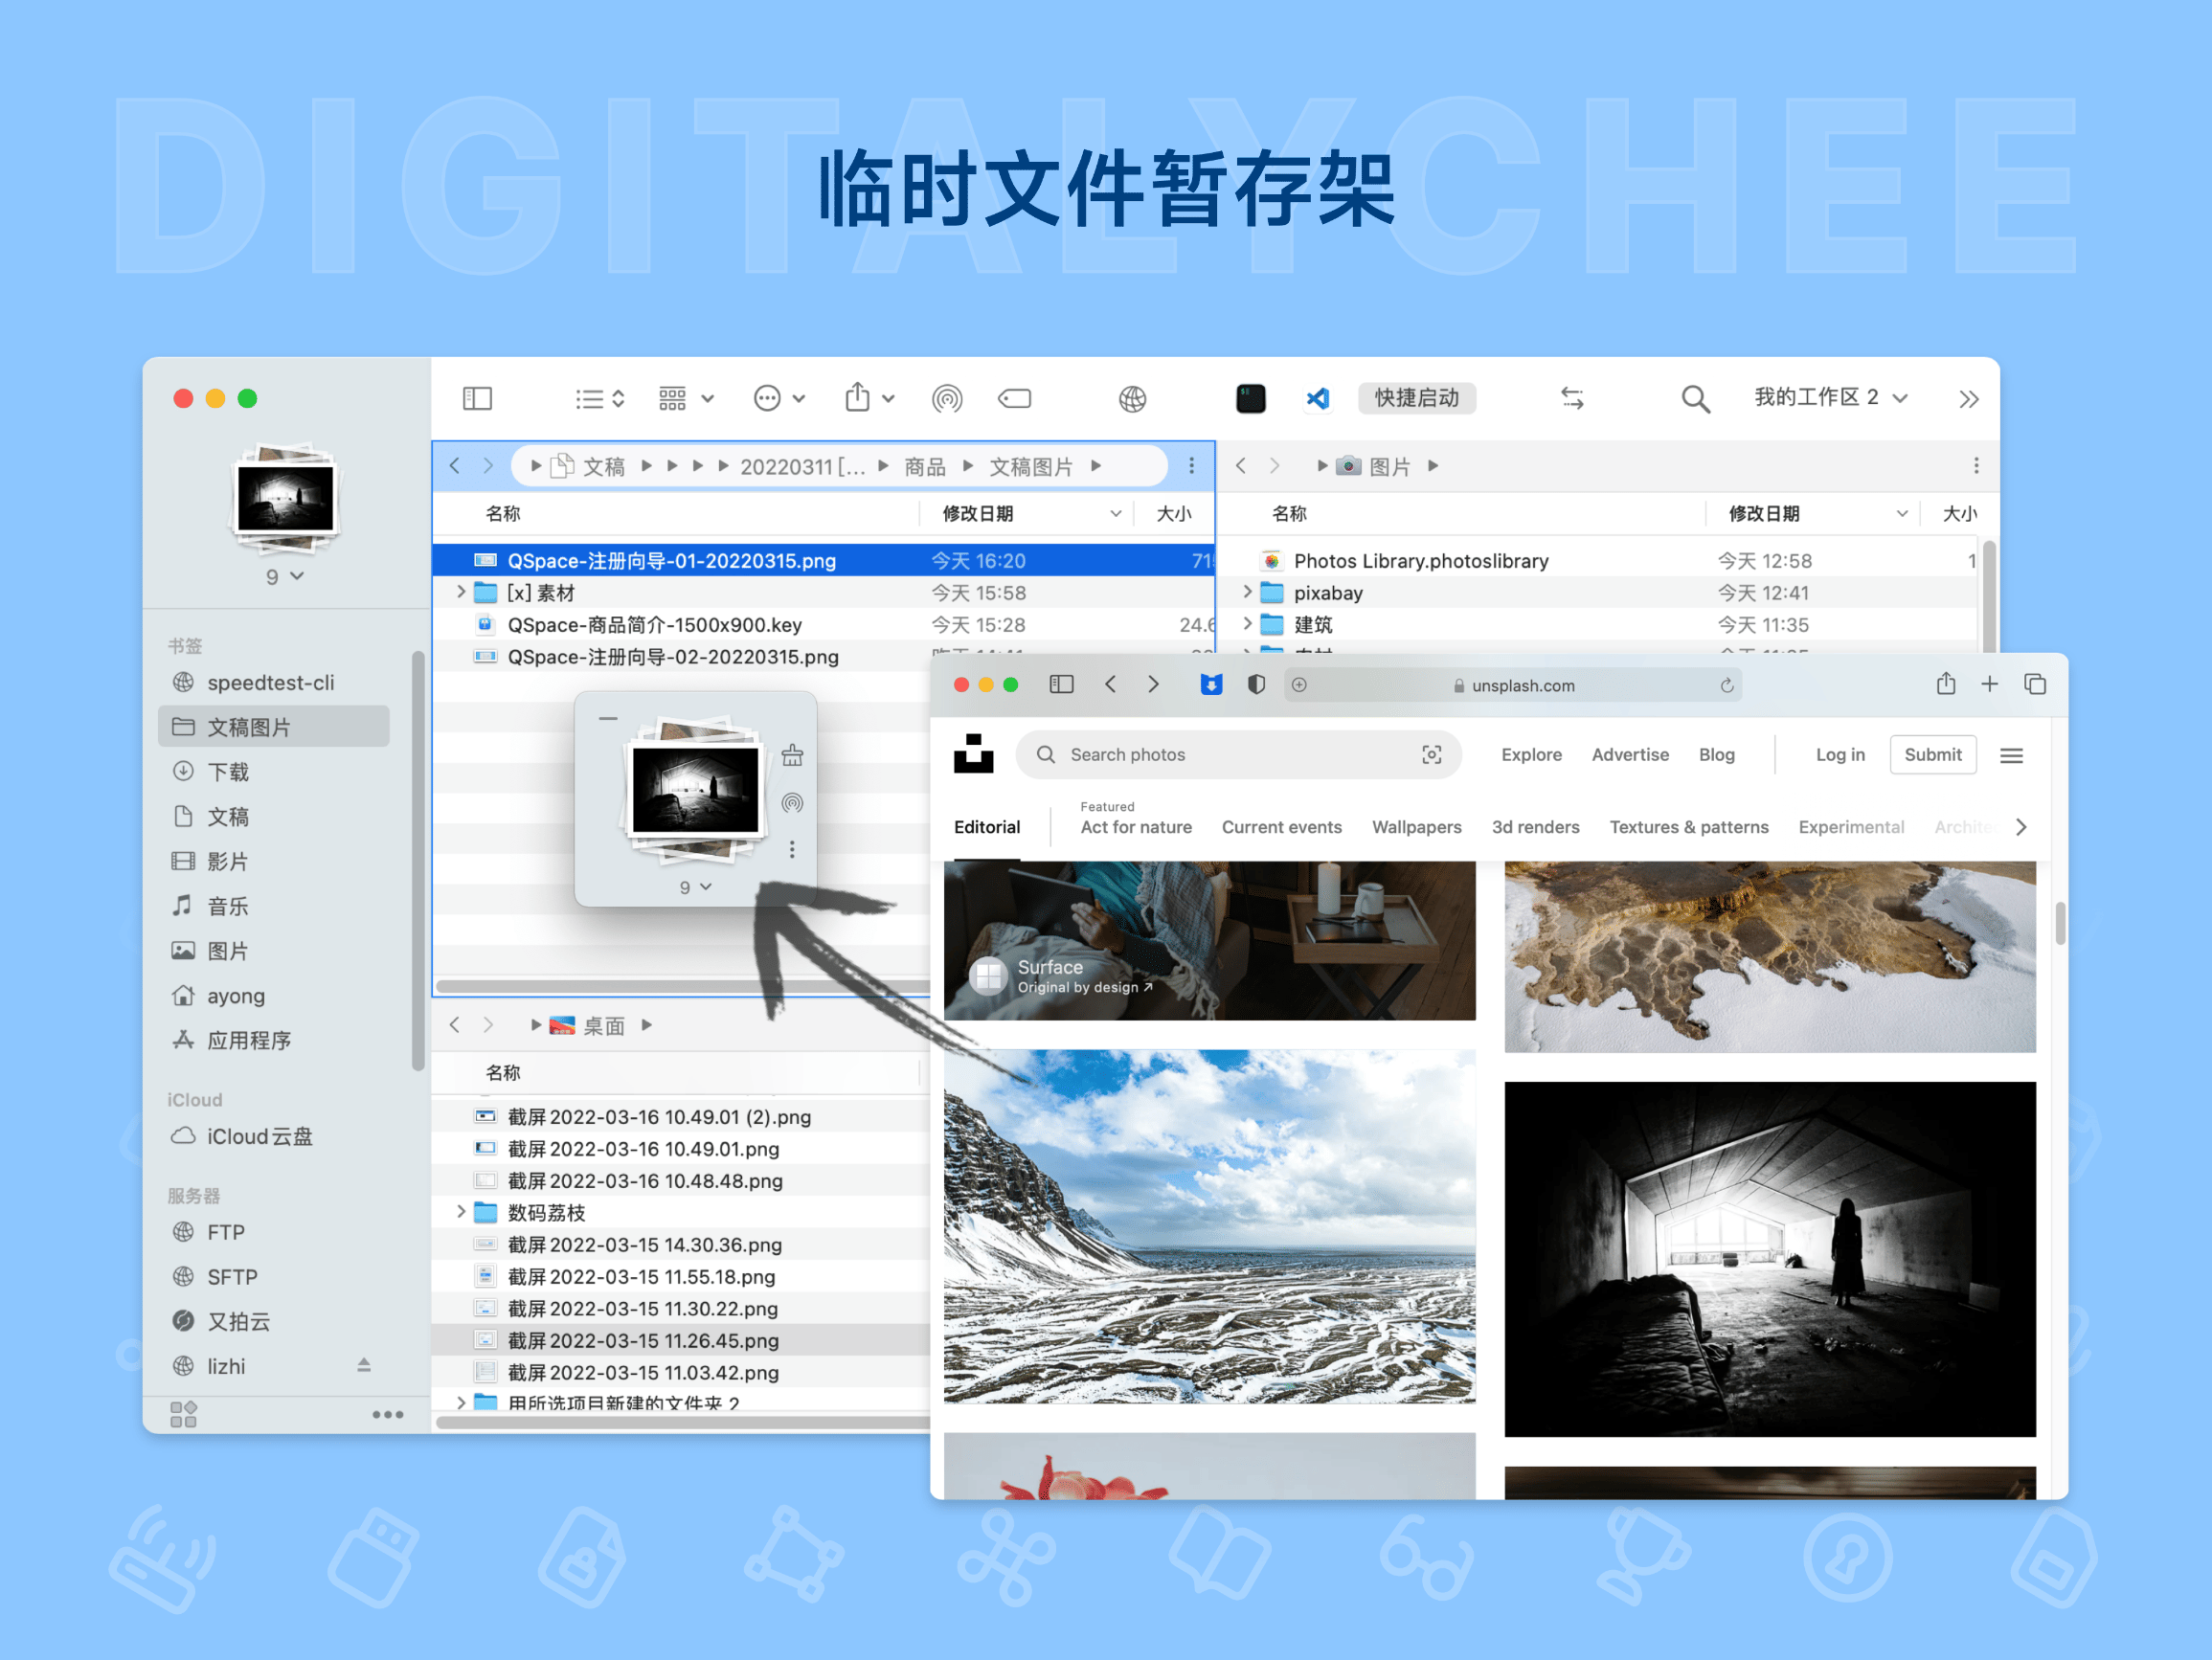2212x1660 pixels.
Task: Select QSpace-商品简介-1500x900.key file
Action: 823,624
